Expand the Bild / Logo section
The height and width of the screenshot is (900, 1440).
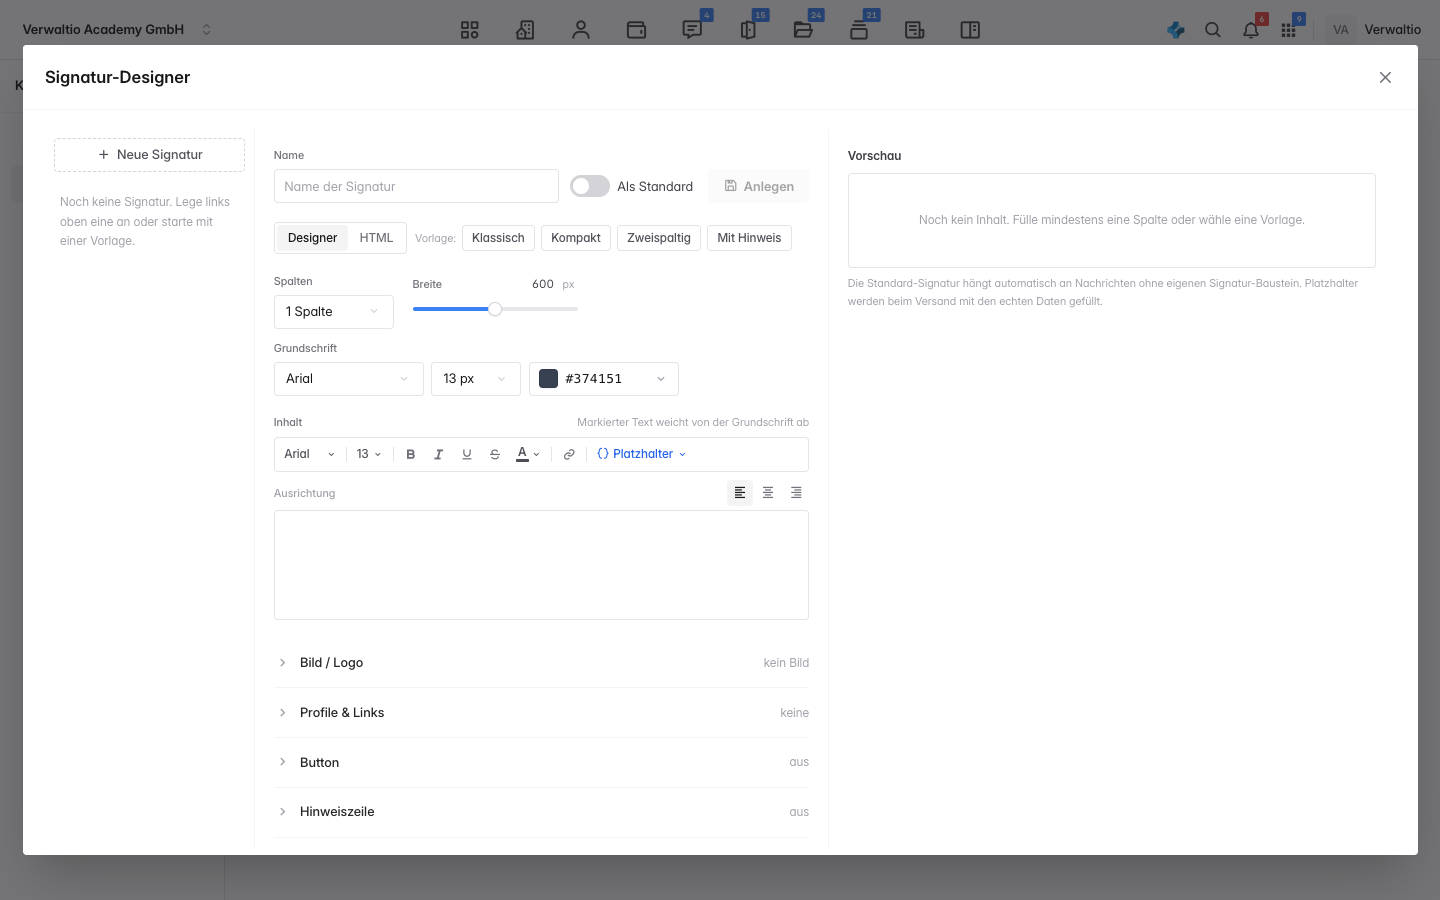click(x=541, y=663)
